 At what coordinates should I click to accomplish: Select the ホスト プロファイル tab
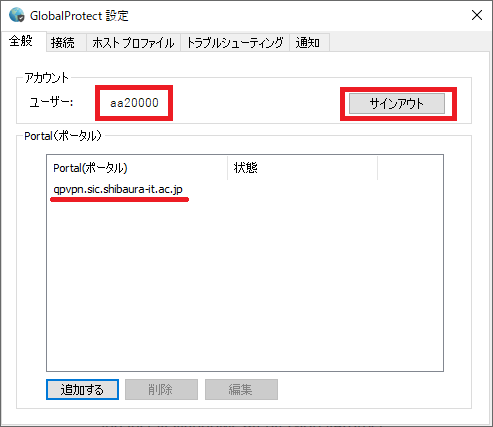pos(133,43)
